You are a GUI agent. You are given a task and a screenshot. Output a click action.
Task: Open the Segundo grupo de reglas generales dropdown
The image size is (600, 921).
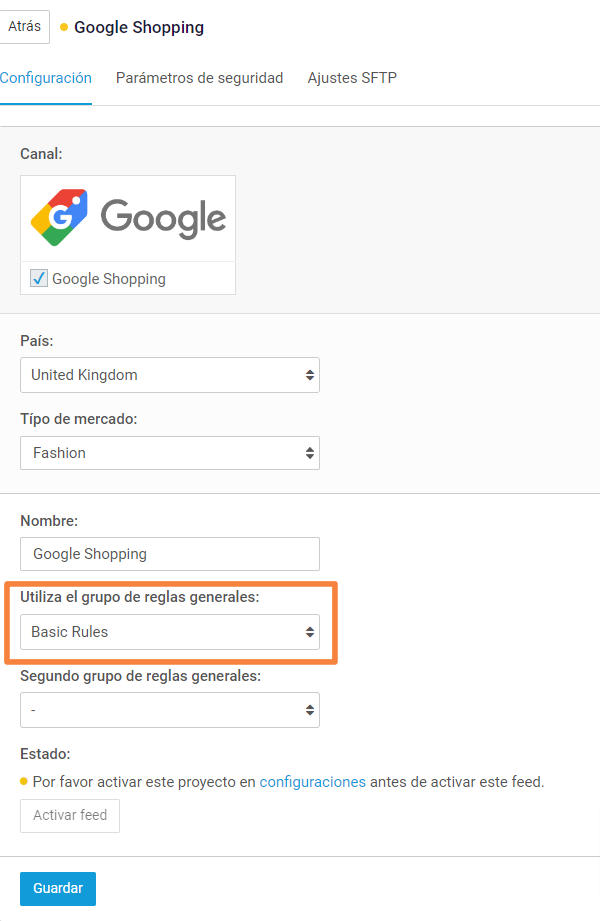tap(170, 710)
